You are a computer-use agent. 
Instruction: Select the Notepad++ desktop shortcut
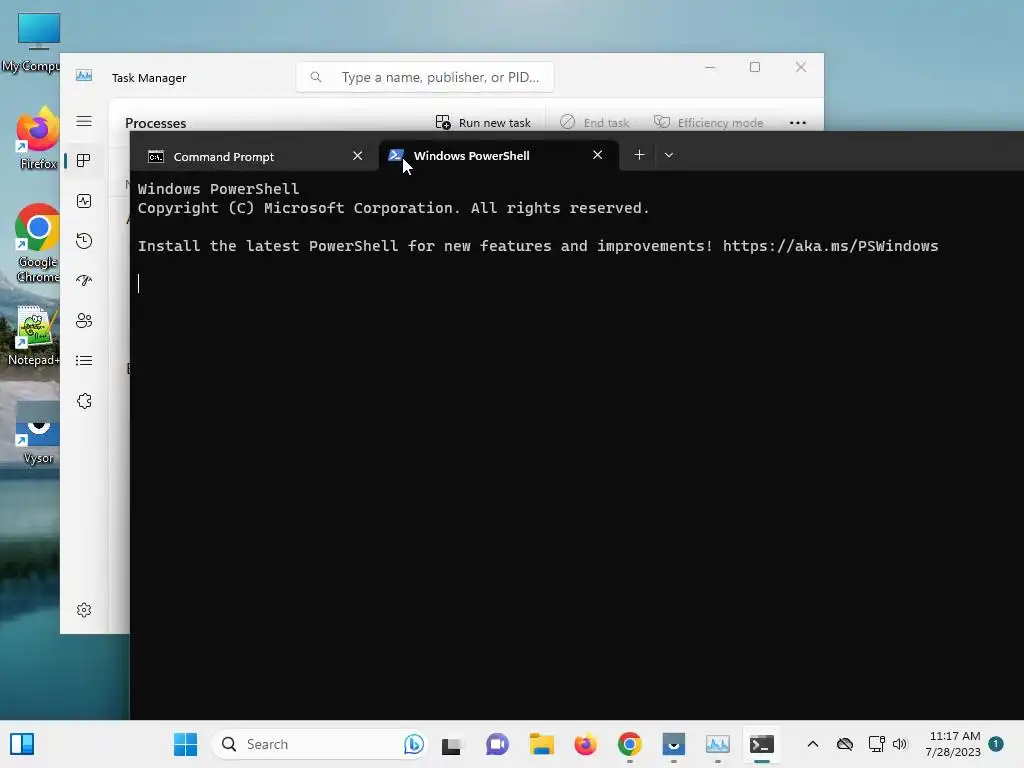coord(34,336)
